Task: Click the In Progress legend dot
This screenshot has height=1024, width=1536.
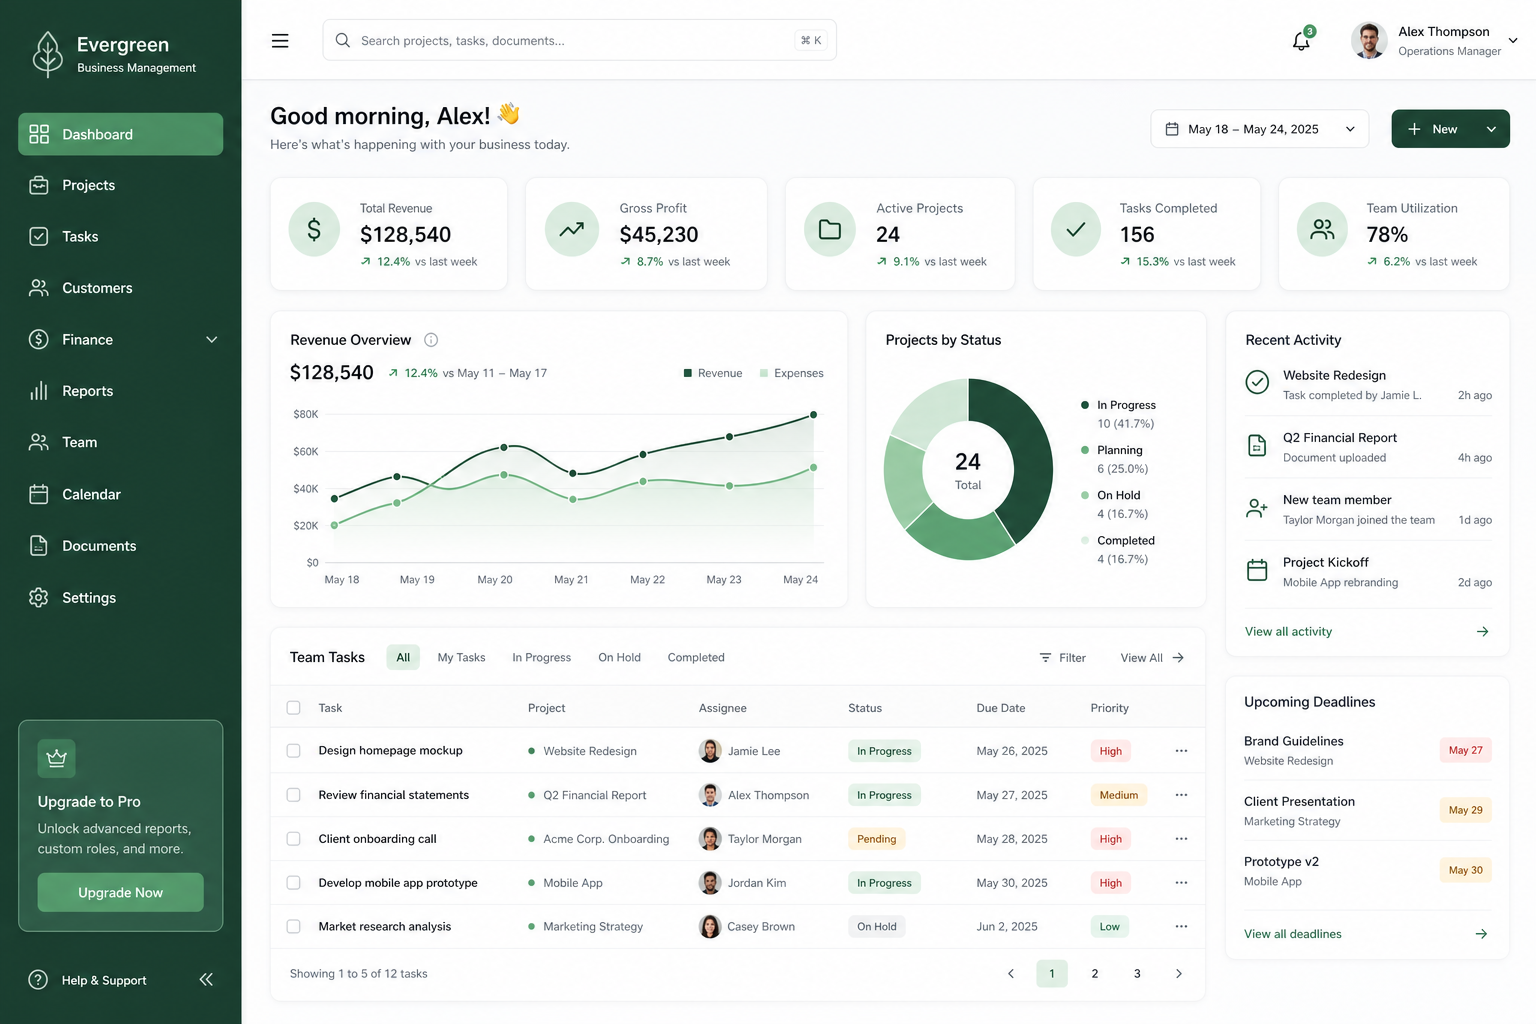Action: [x=1085, y=405]
